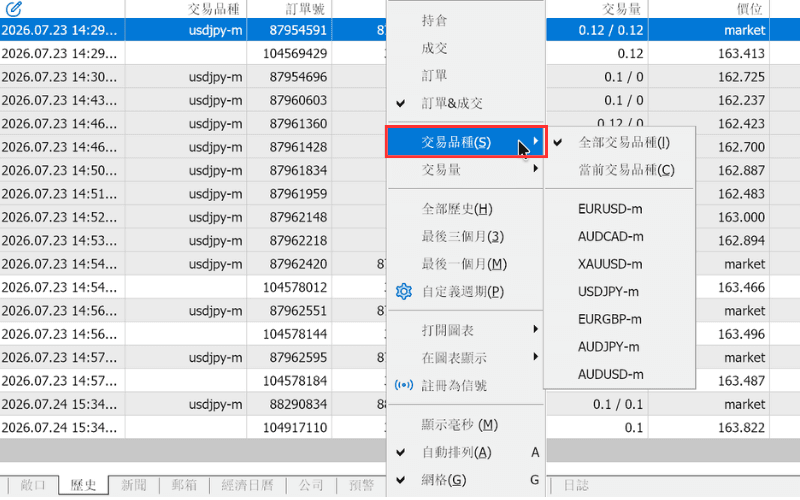Toggle 網格(G) checked option
Image resolution: width=800 pixels, height=500 pixels.
click(443, 480)
